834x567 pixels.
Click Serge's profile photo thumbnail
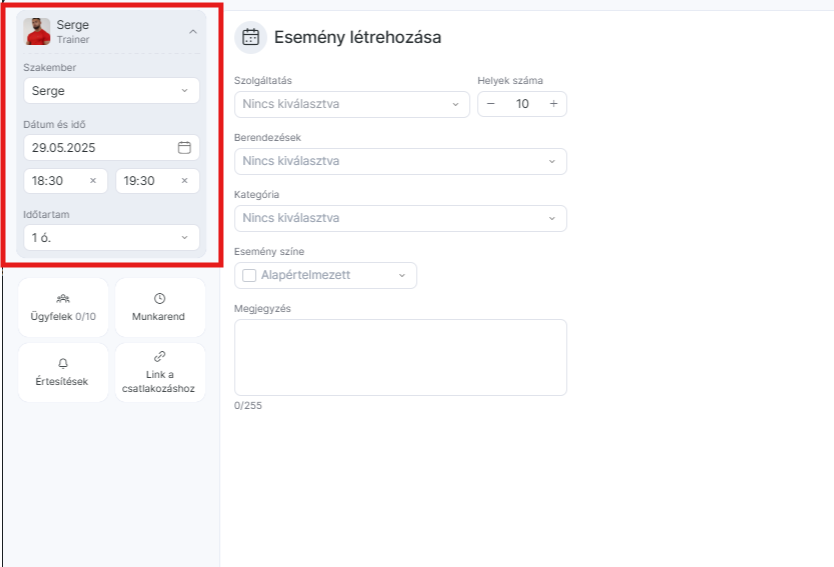[x=37, y=31]
